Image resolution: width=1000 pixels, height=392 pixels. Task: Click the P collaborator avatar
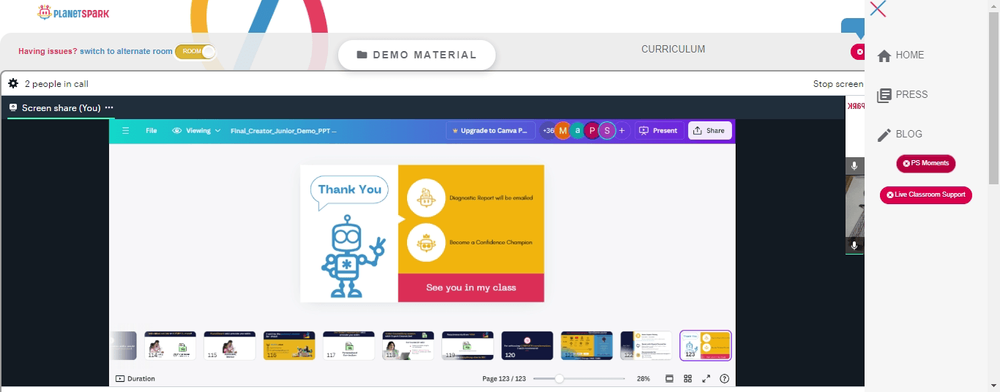[x=592, y=131]
